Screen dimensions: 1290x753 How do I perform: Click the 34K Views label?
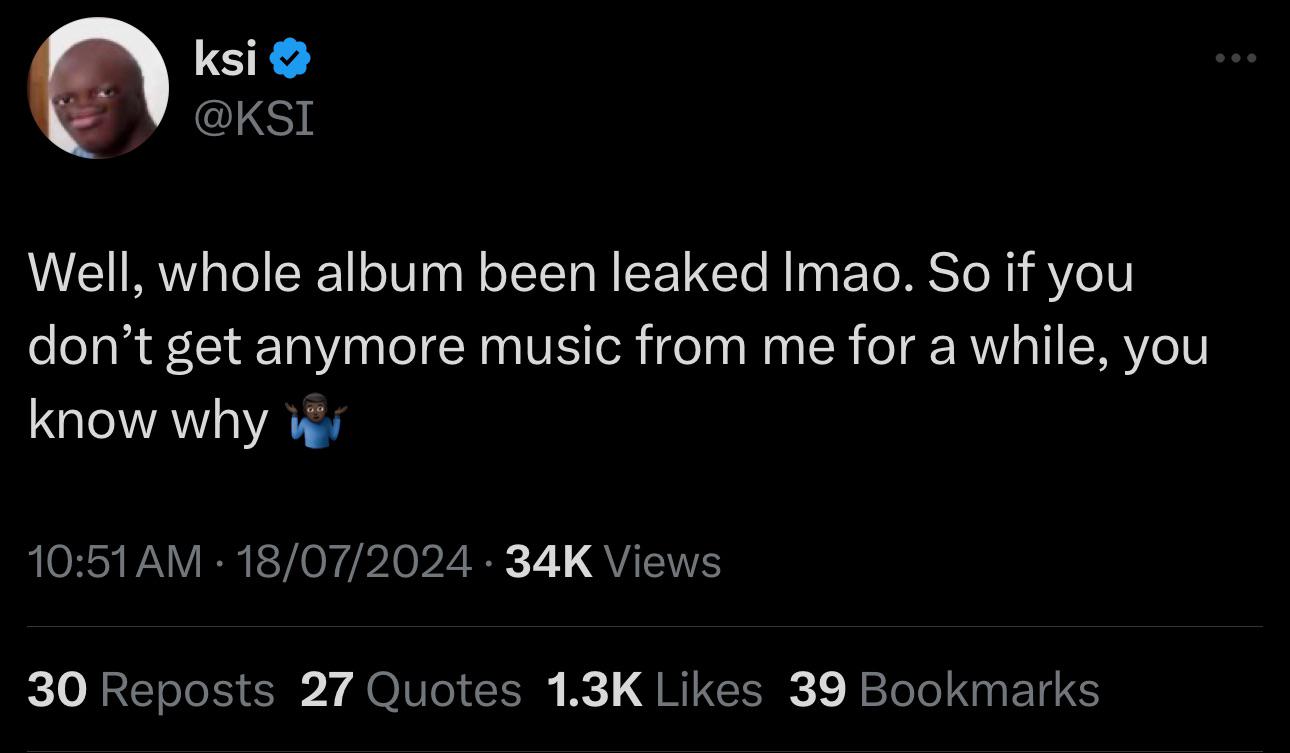[612, 562]
